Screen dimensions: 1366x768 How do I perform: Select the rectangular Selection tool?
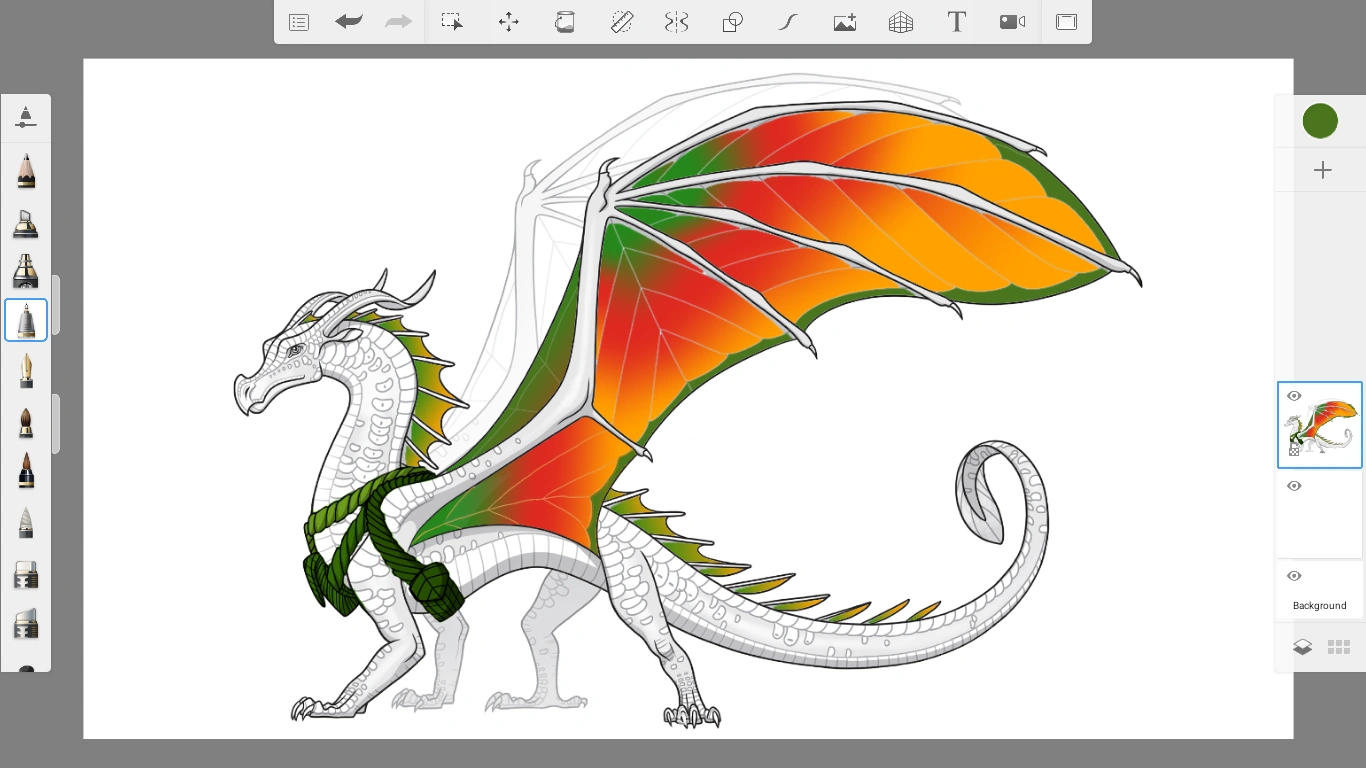pos(452,22)
